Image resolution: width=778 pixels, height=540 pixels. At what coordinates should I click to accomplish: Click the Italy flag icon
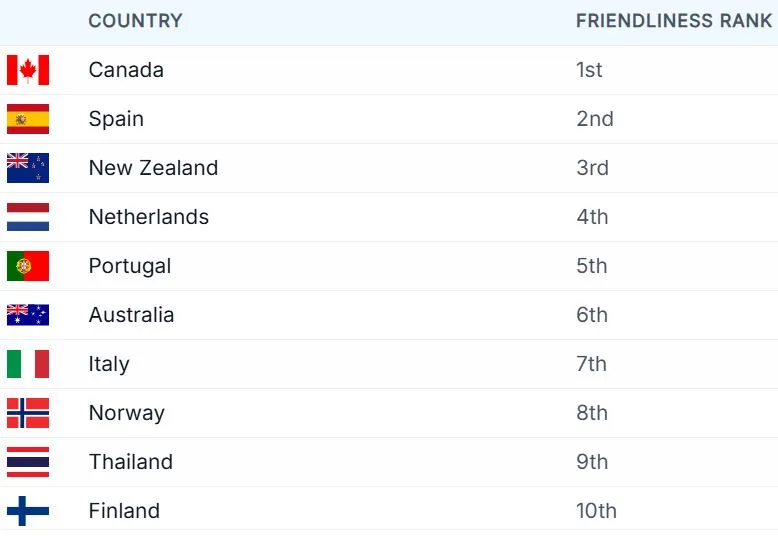[28, 364]
